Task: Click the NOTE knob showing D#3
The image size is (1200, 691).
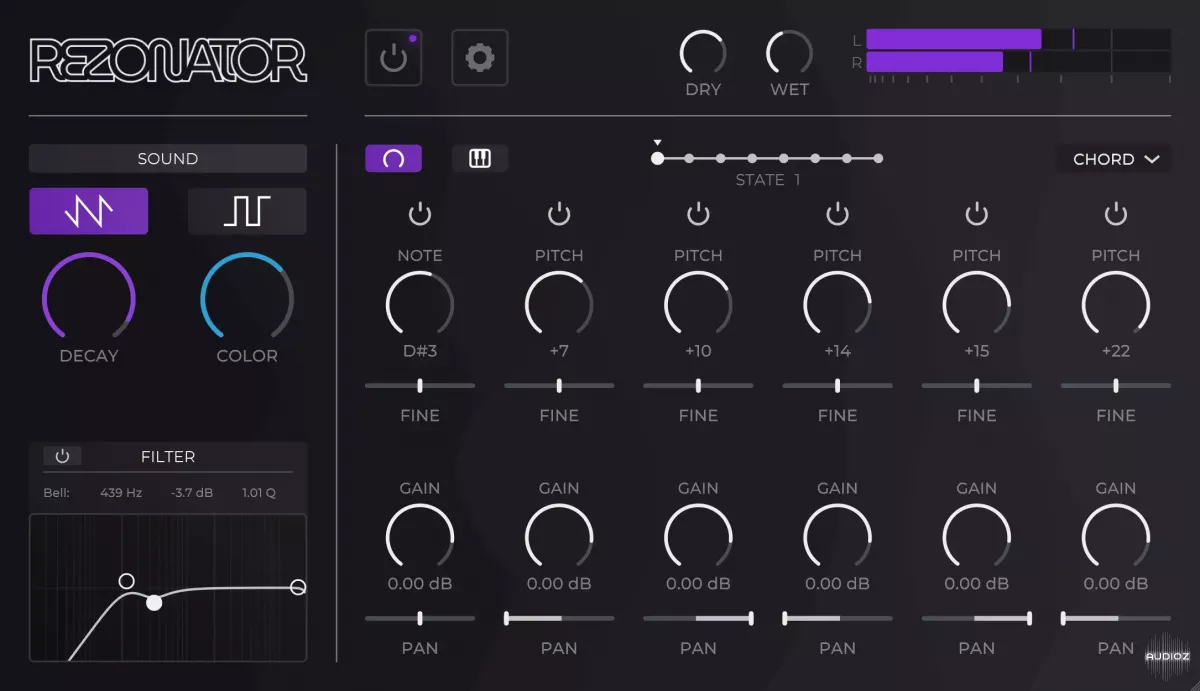Action: coord(420,305)
